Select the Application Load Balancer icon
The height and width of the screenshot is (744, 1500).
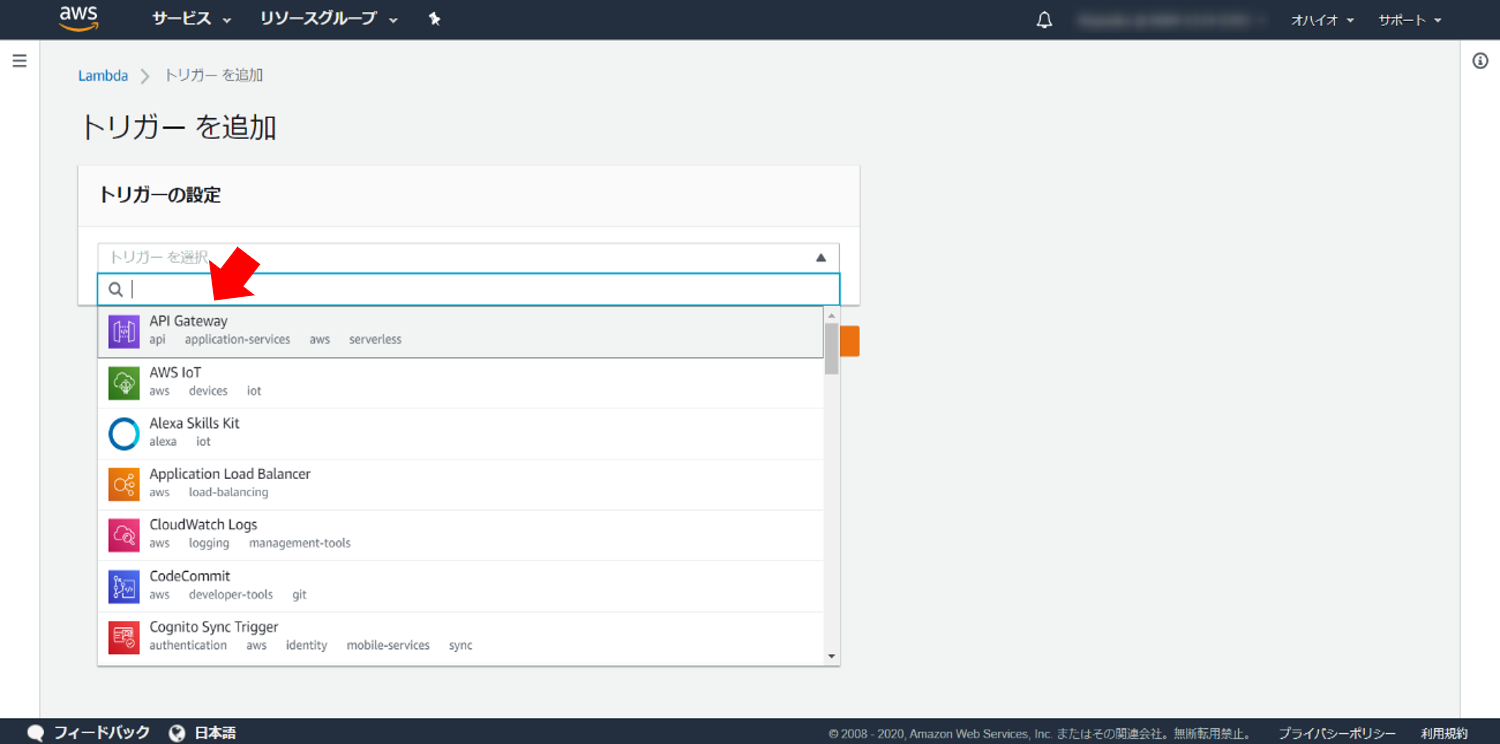pyautogui.click(x=124, y=485)
